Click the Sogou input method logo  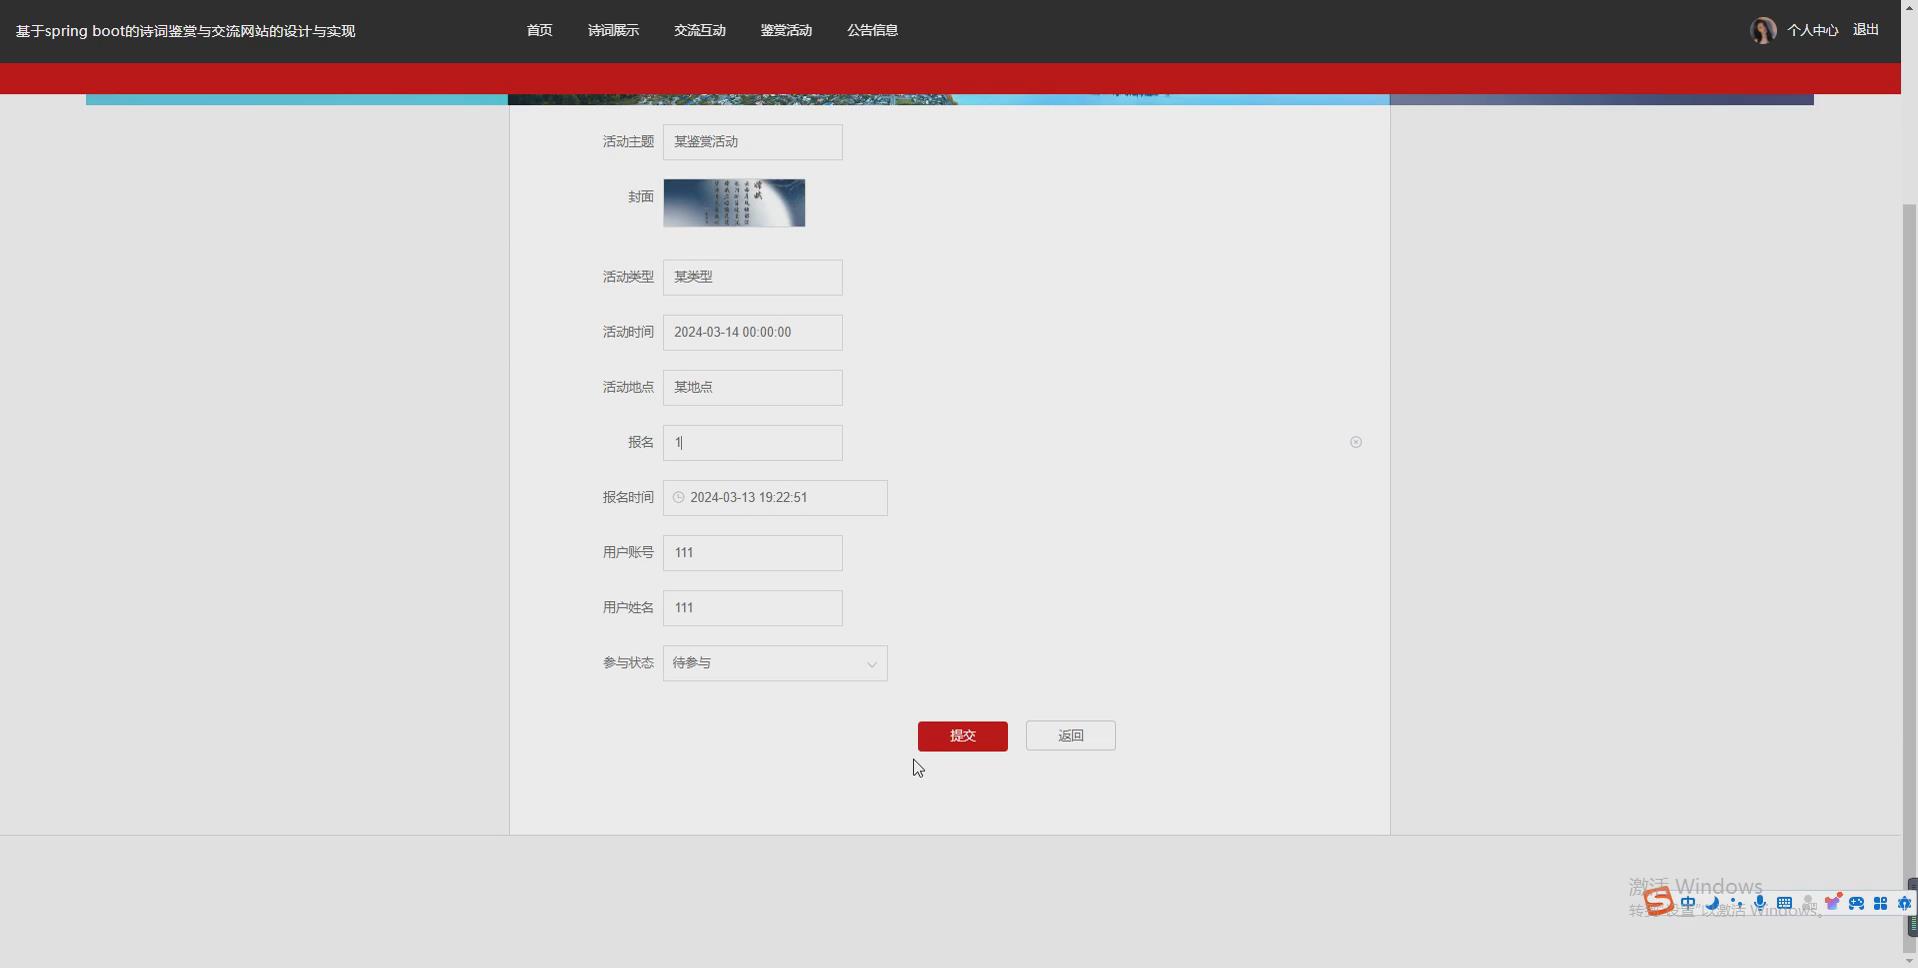pyautogui.click(x=1659, y=902)
